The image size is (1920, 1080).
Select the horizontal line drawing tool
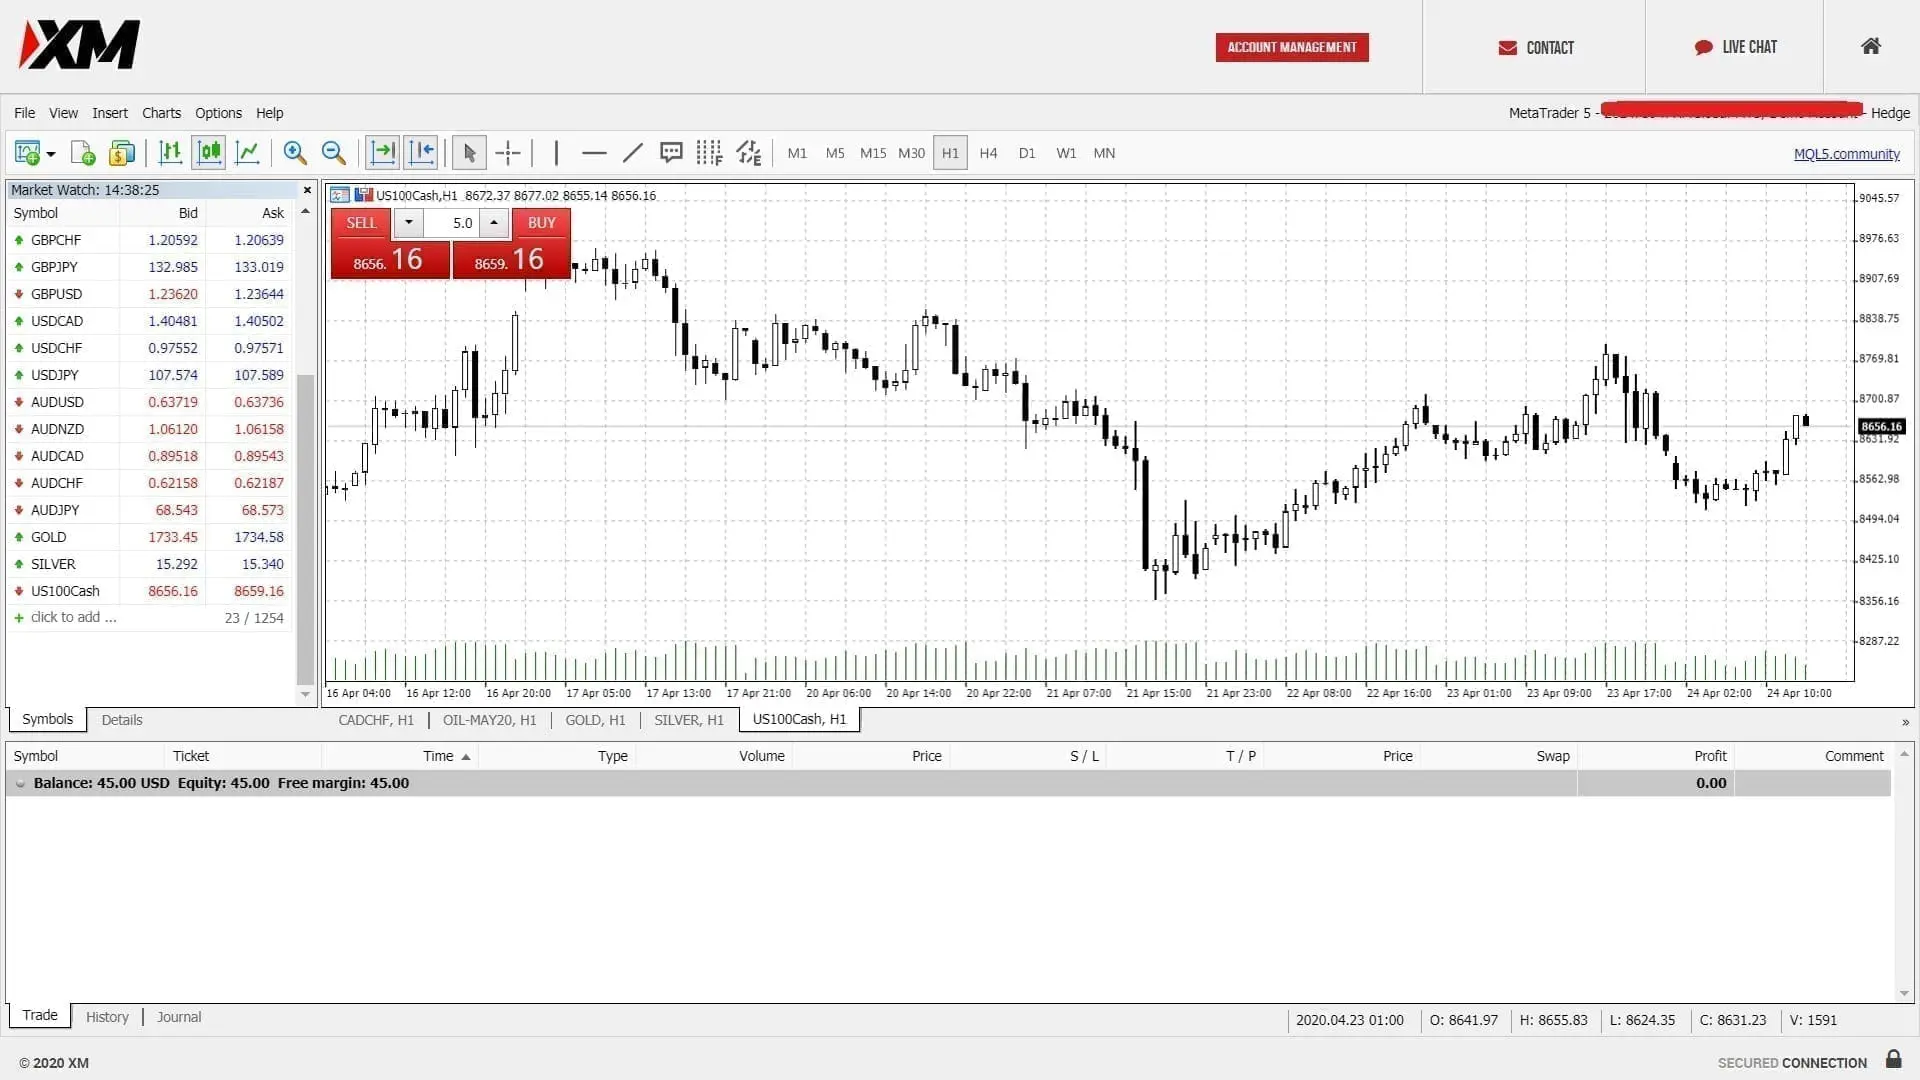pos(594,153)
